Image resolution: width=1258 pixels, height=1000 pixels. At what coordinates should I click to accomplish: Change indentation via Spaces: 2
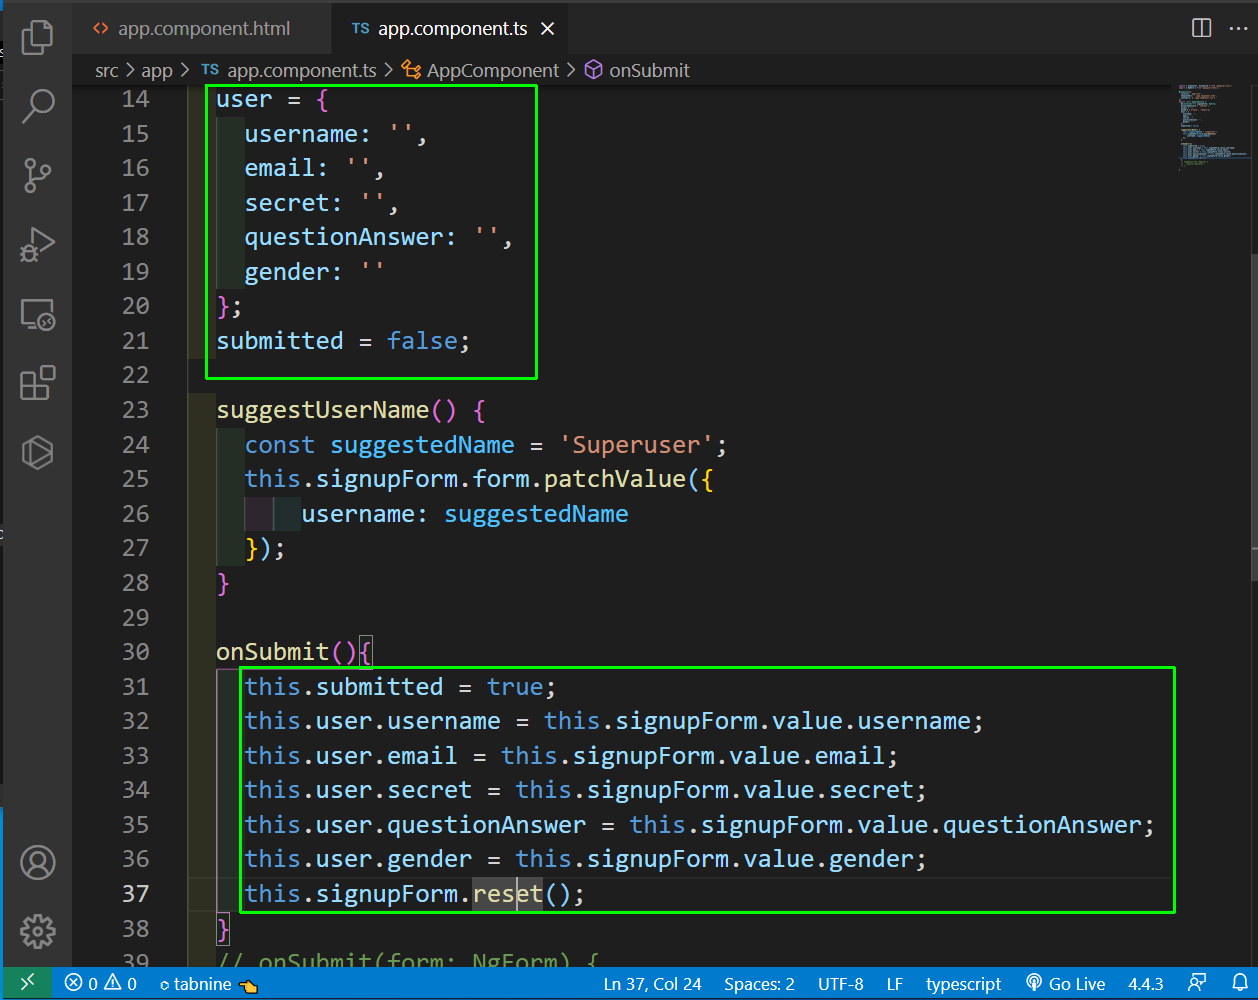pyautogui.click(x=759, y=984)
